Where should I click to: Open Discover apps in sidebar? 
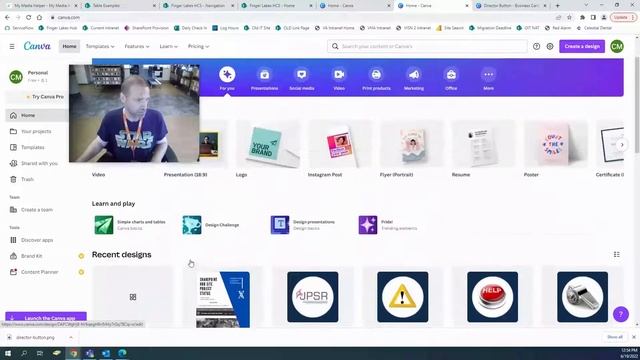click(37, 240)
